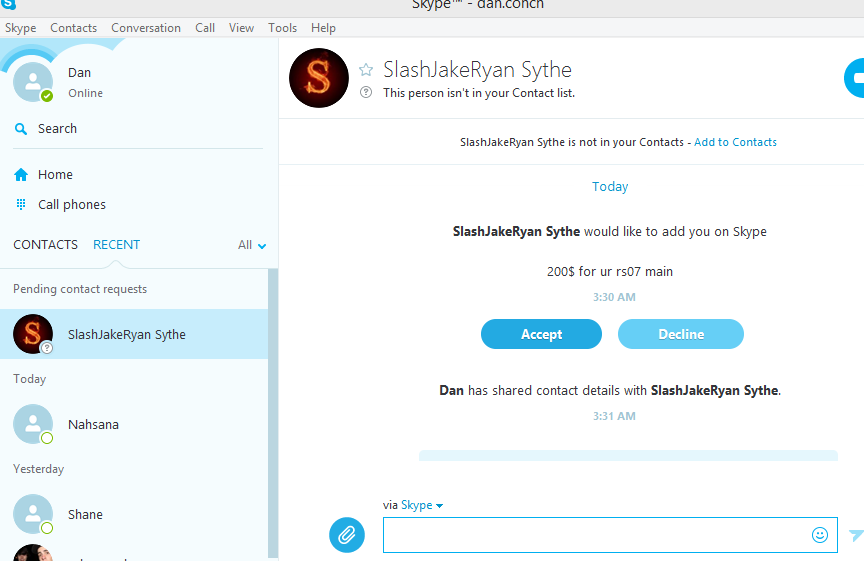Viewport: 864px width, 561px height.
Task: Click the contact list scrollbar
Action: (273, 413)
